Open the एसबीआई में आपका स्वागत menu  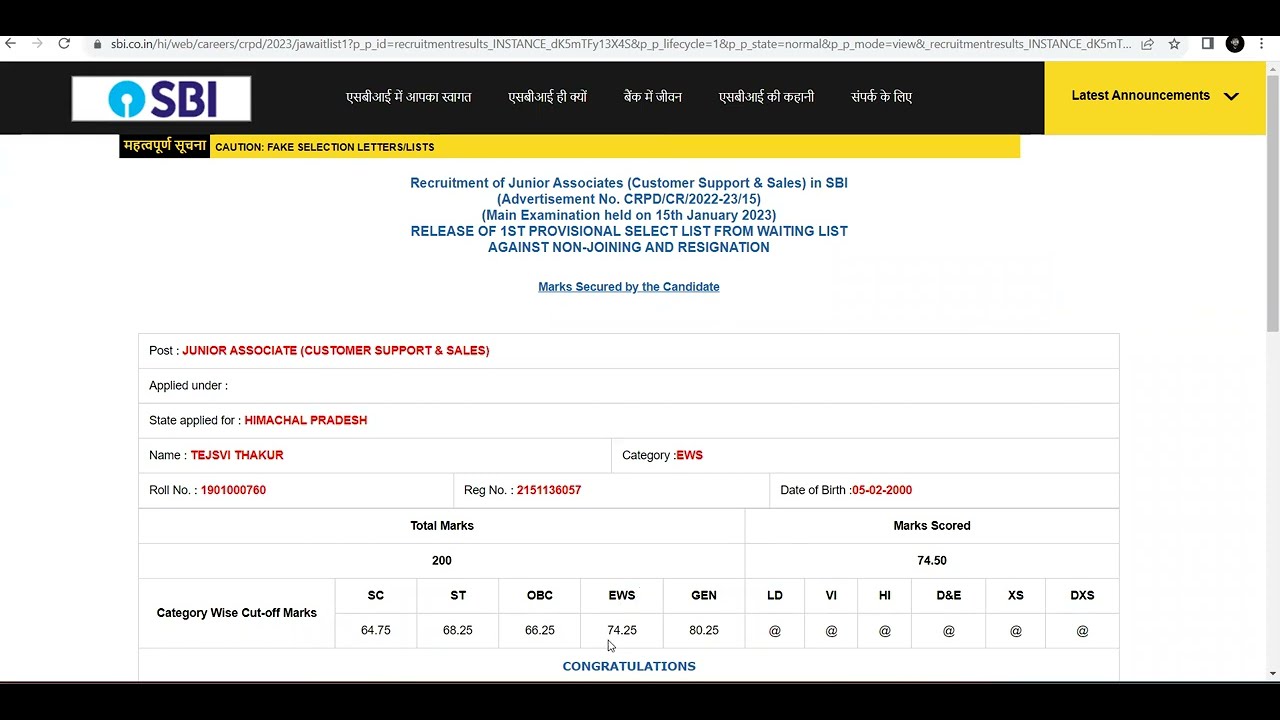click(408, 97)
